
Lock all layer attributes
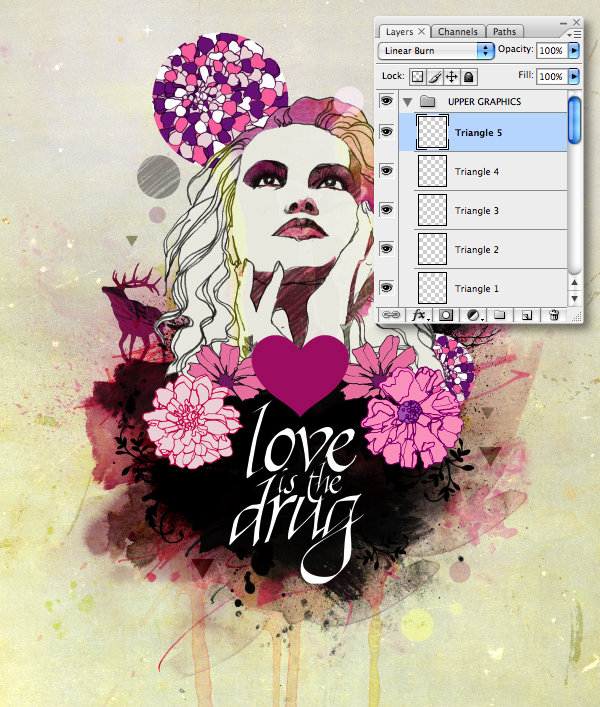pos(468,77)
